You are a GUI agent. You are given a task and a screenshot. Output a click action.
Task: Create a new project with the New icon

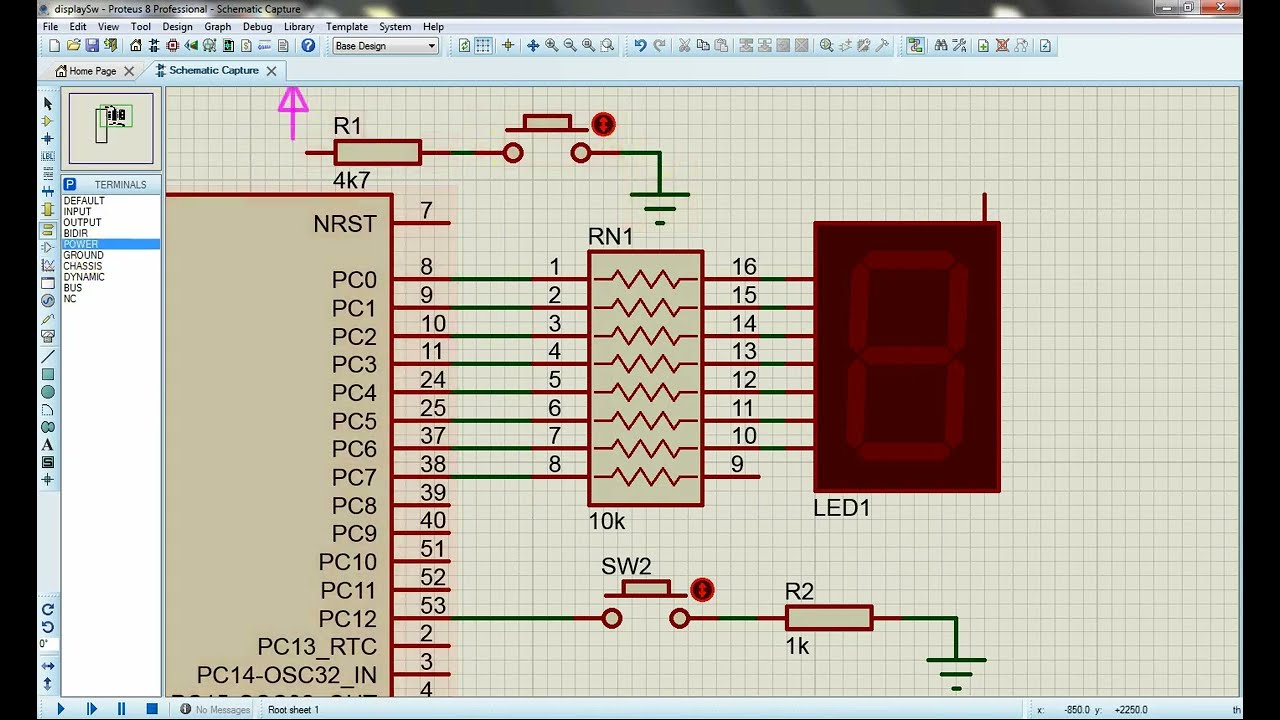[55, 46]
